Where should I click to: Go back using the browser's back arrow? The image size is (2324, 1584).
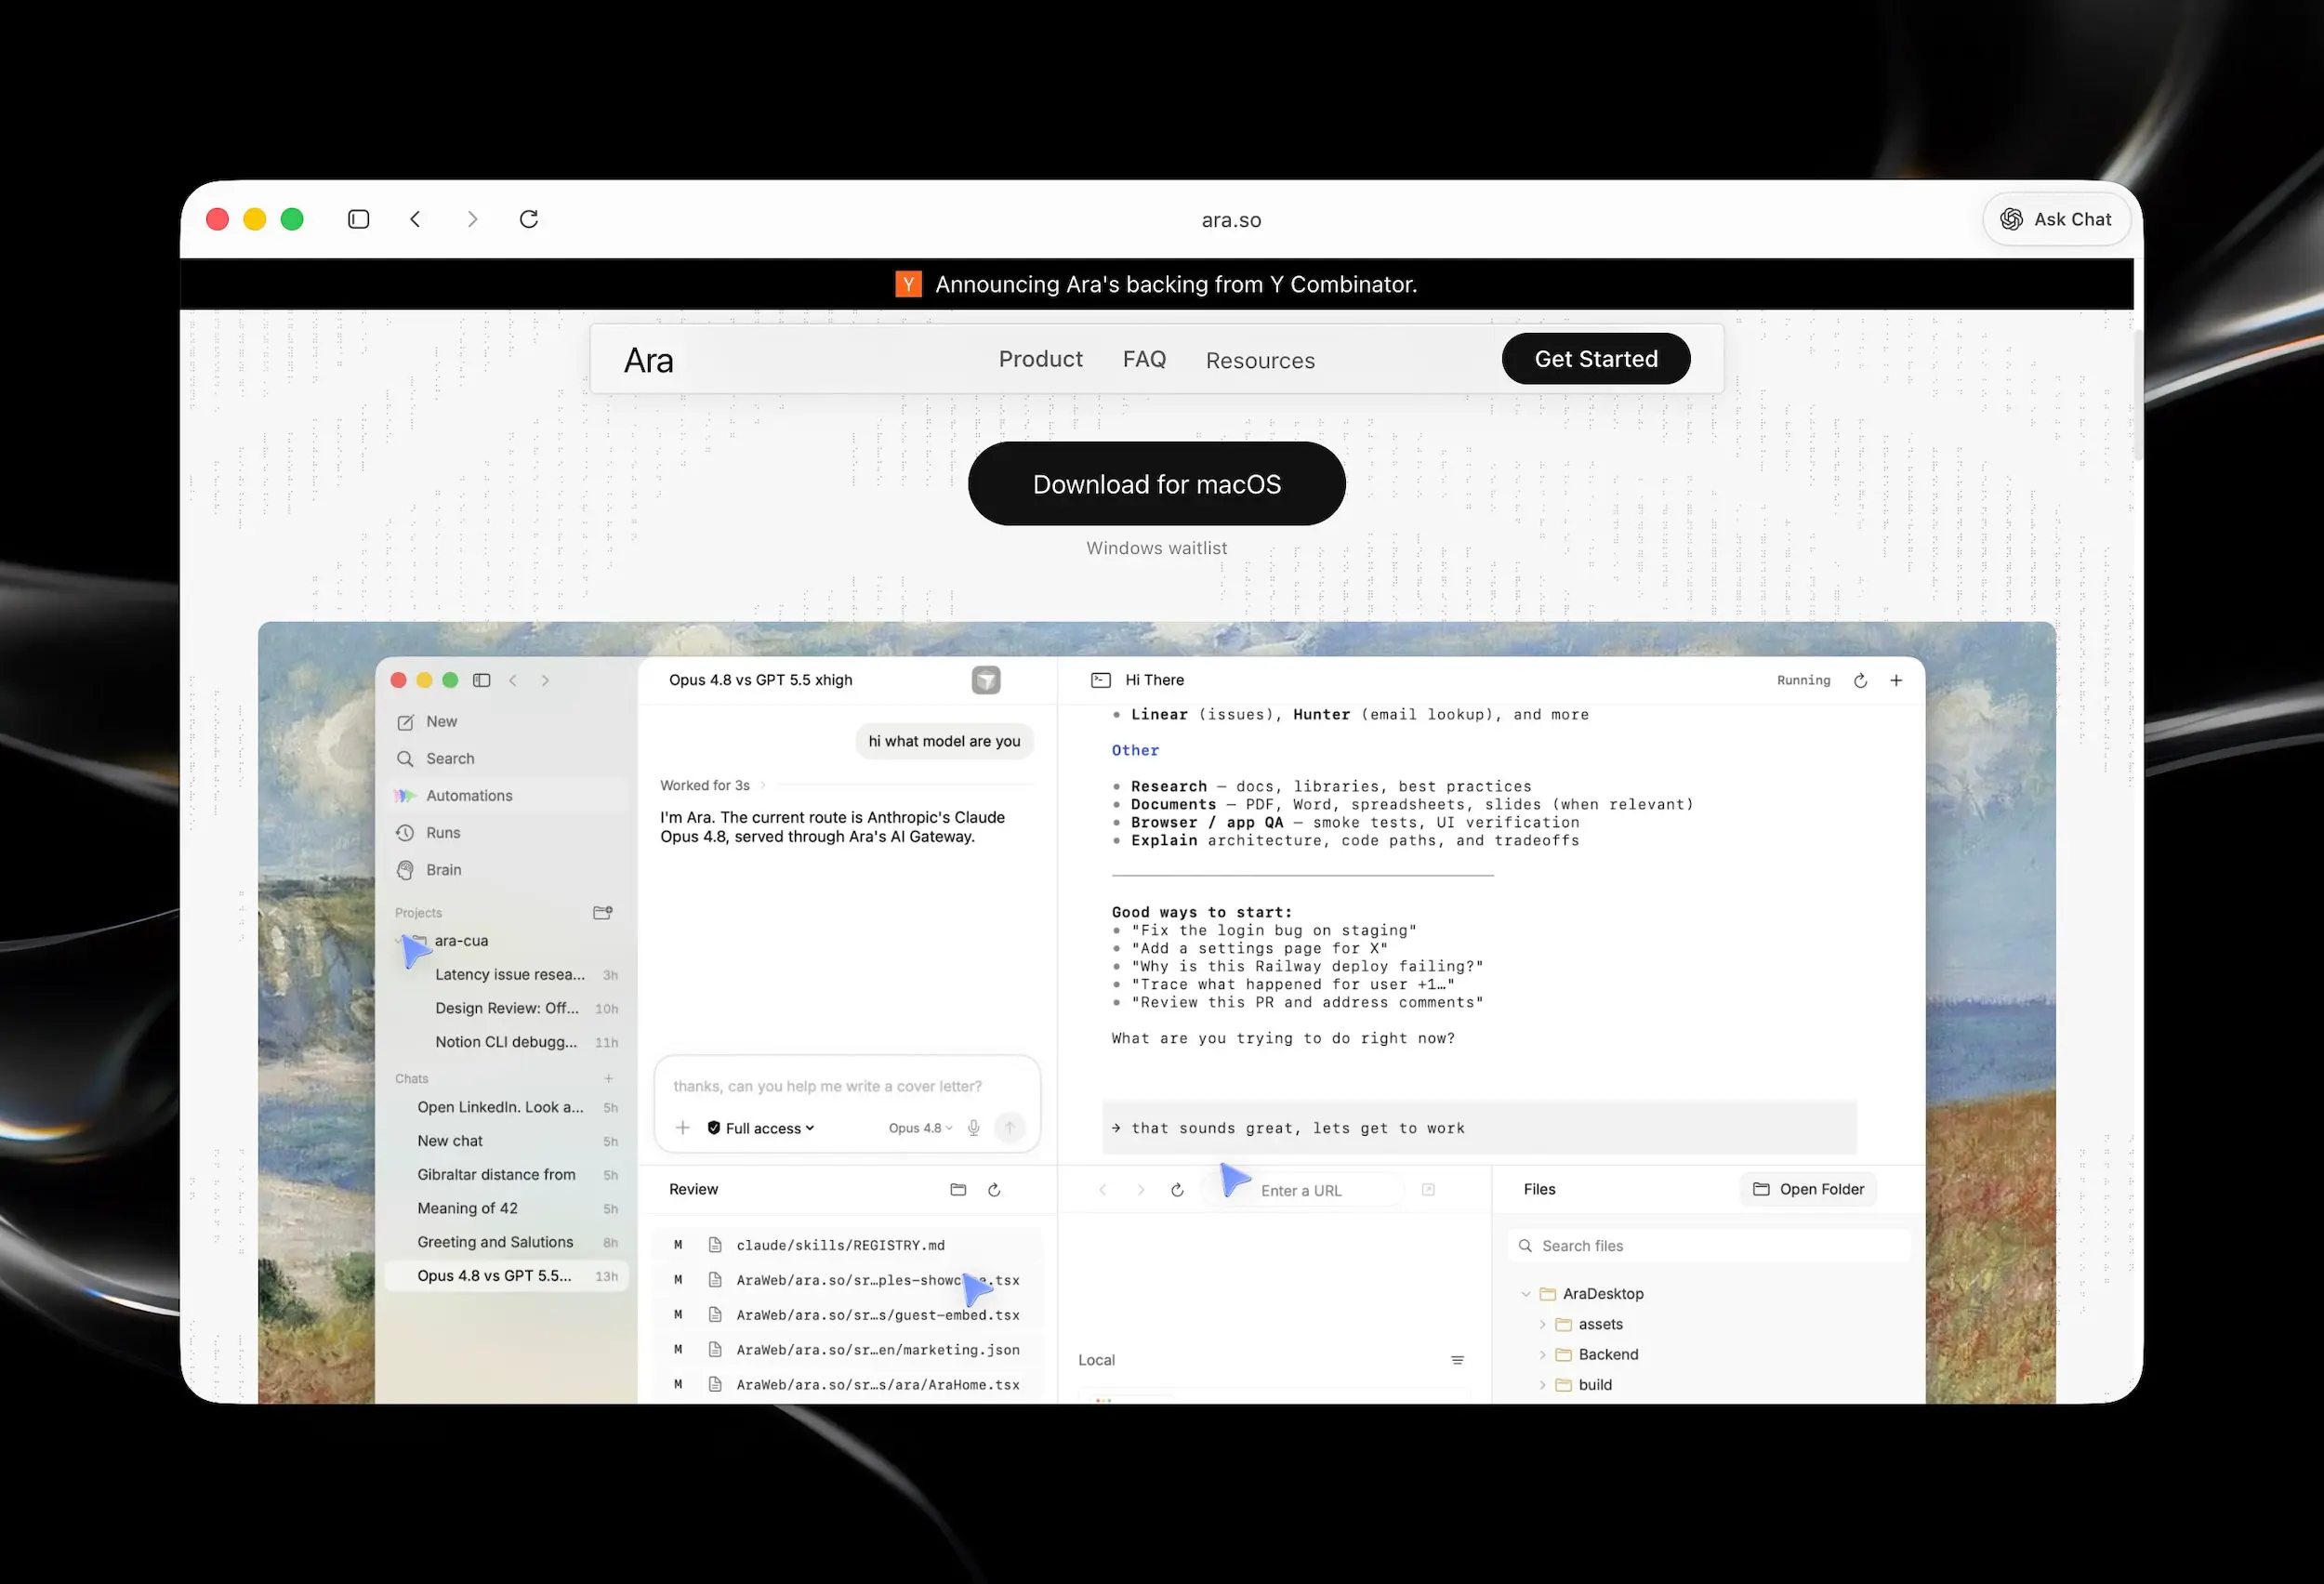pyautogui.click(x=415, y=219)
